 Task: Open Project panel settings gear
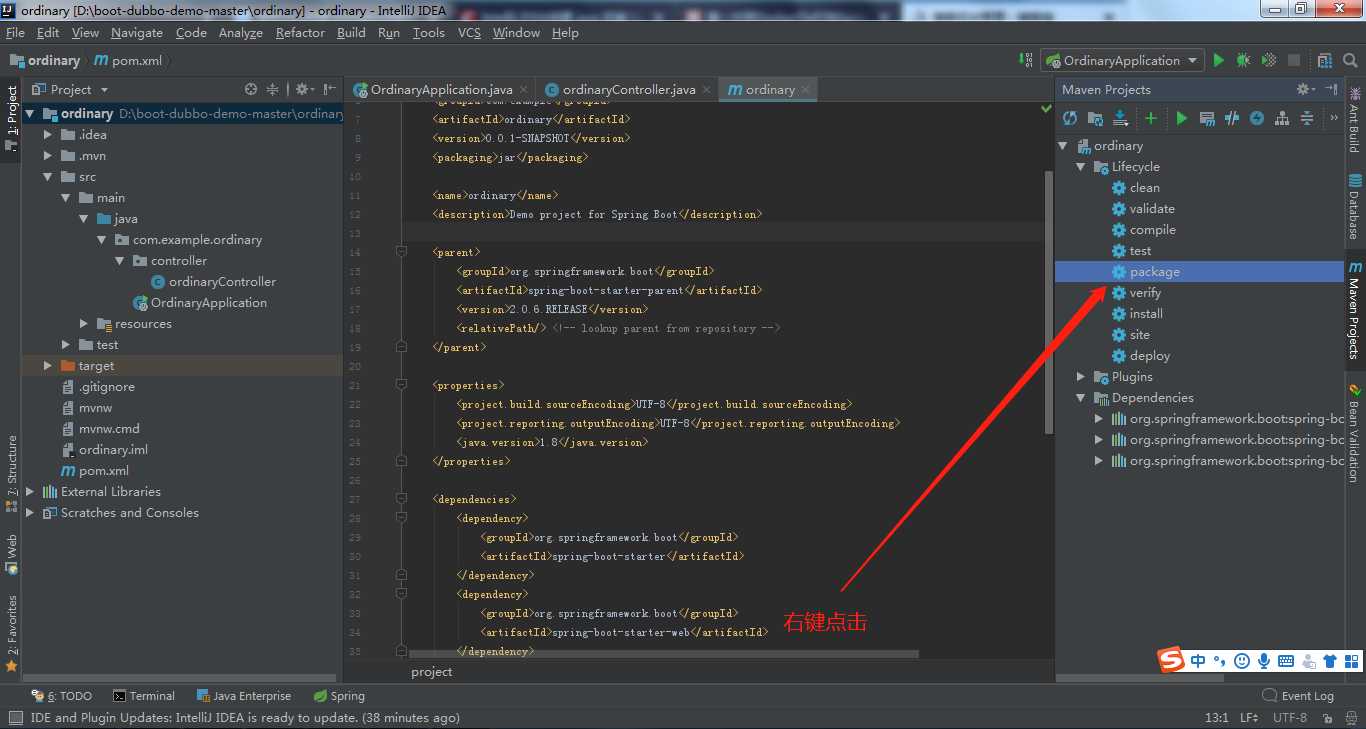point(303,89)
